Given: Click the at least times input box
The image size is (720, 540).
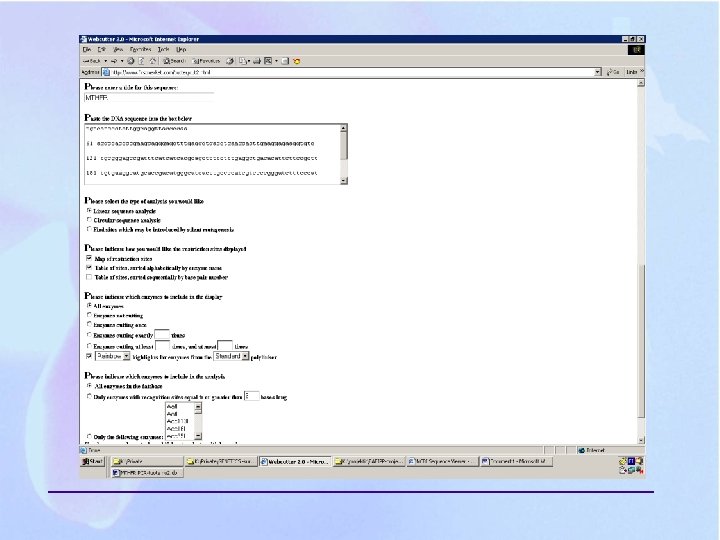Looking at the screenshot, I should coord(163,345).
